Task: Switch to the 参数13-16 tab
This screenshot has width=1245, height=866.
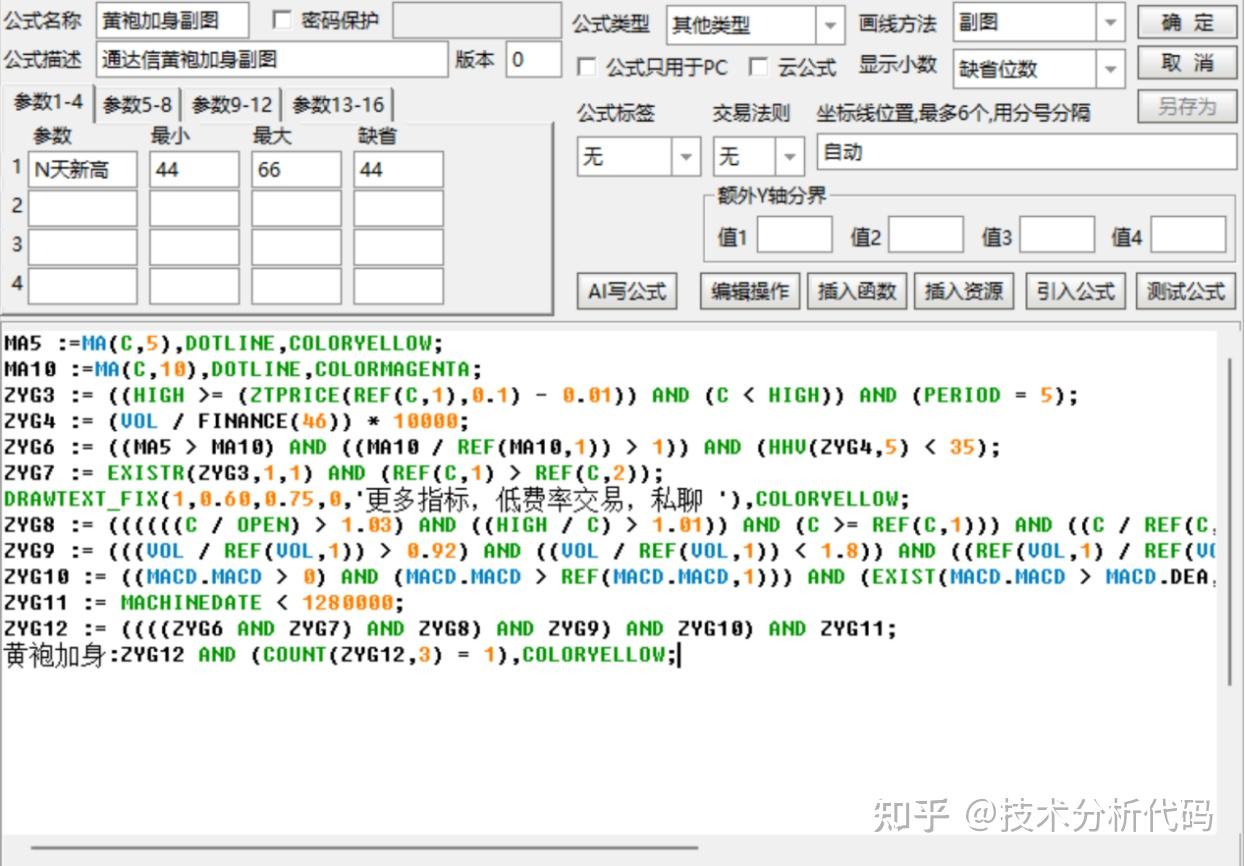Action: [338, 104]
